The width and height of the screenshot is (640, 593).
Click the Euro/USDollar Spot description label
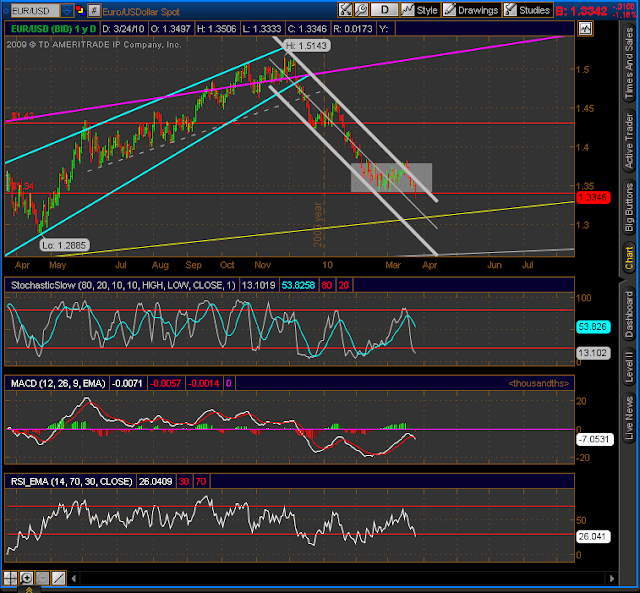pos(141,12)
